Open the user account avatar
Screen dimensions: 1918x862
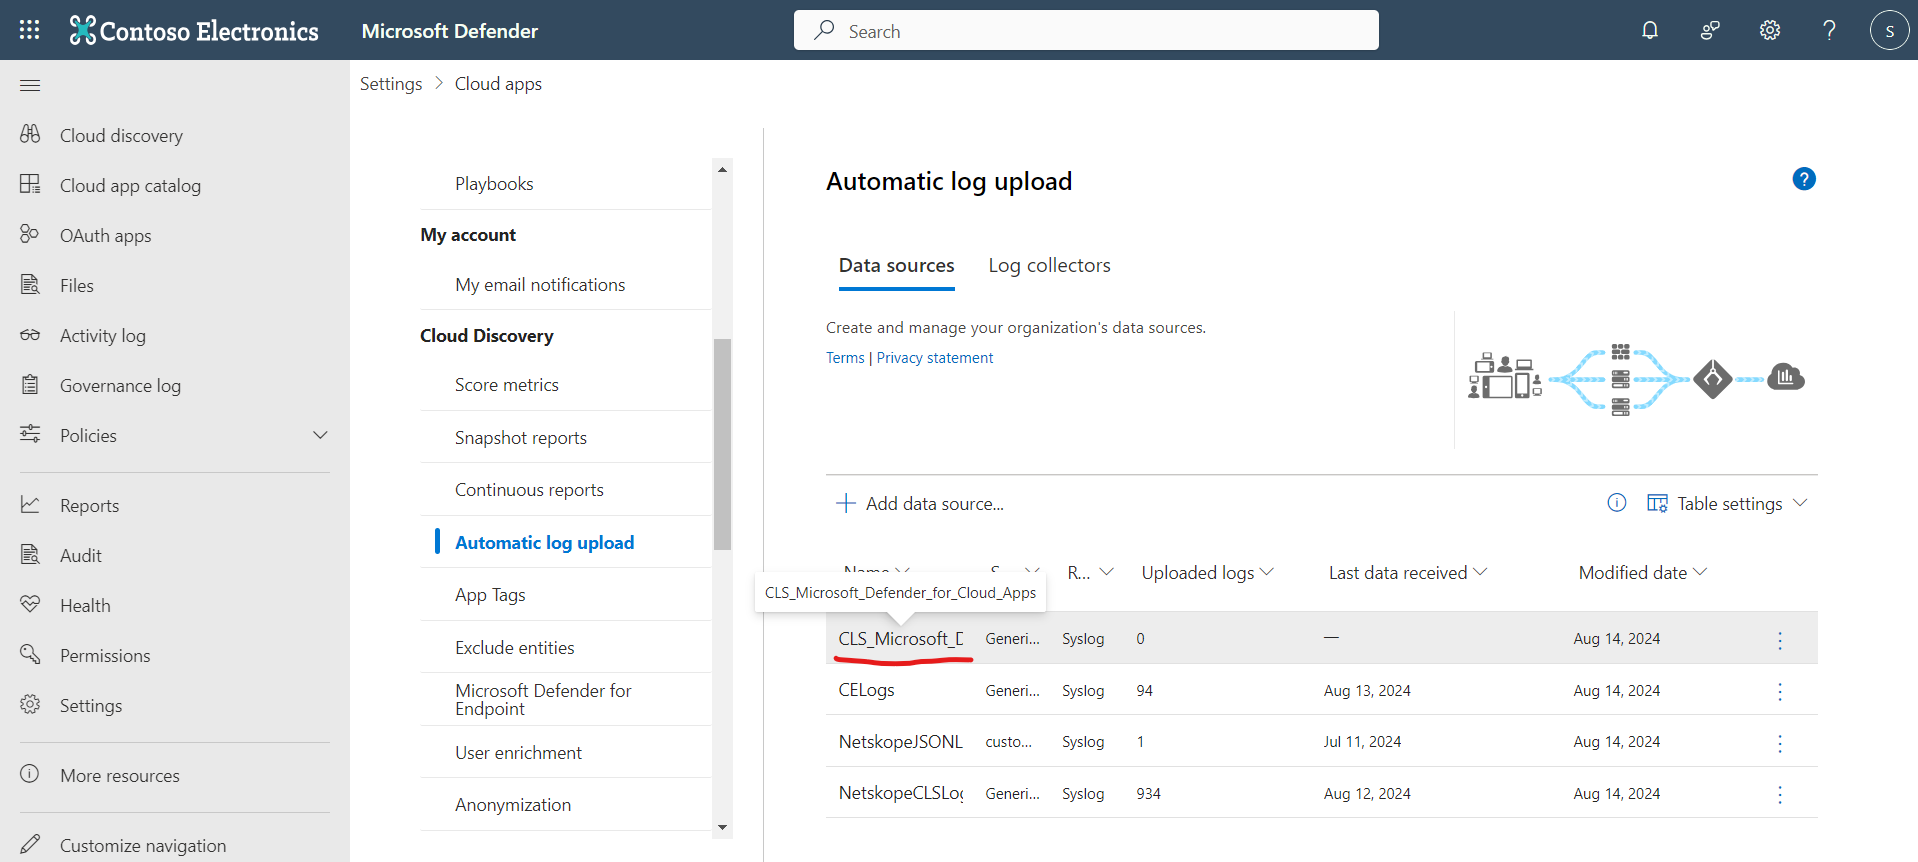(x=1889, y=30)
